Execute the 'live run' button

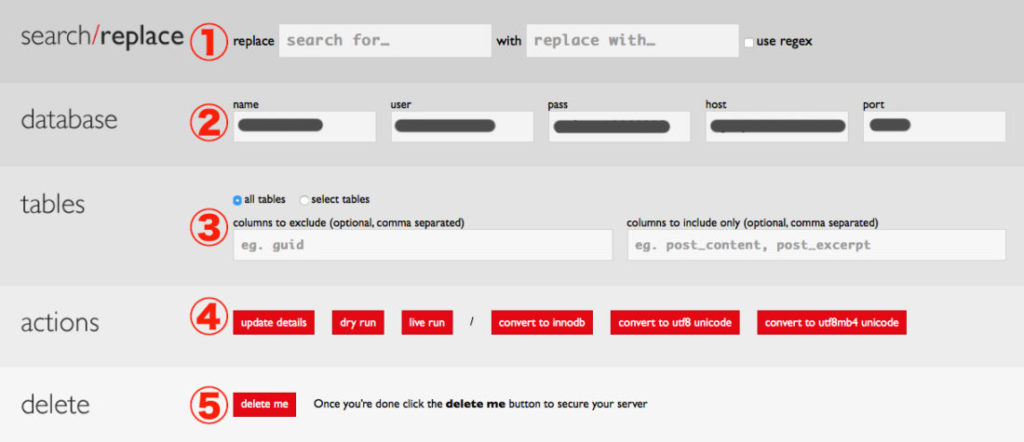[x=427, y=323]
